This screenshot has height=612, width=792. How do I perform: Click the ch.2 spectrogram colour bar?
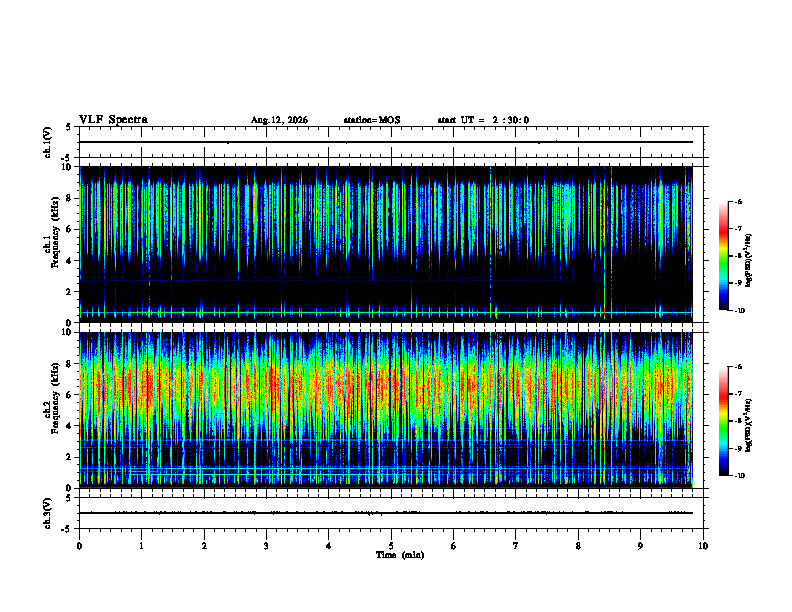pos(723,421)
